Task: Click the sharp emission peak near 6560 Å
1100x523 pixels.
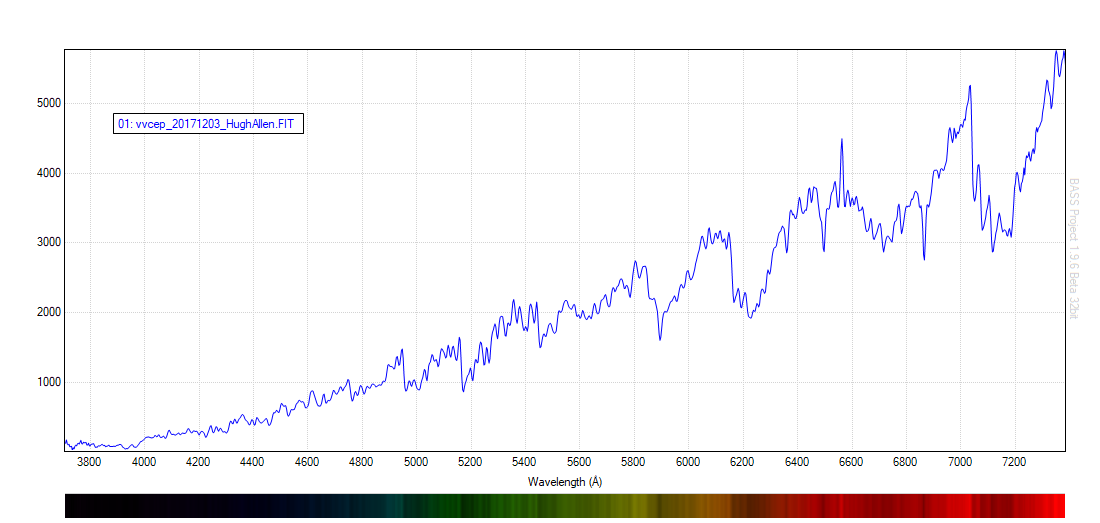Action: [842, 140]
